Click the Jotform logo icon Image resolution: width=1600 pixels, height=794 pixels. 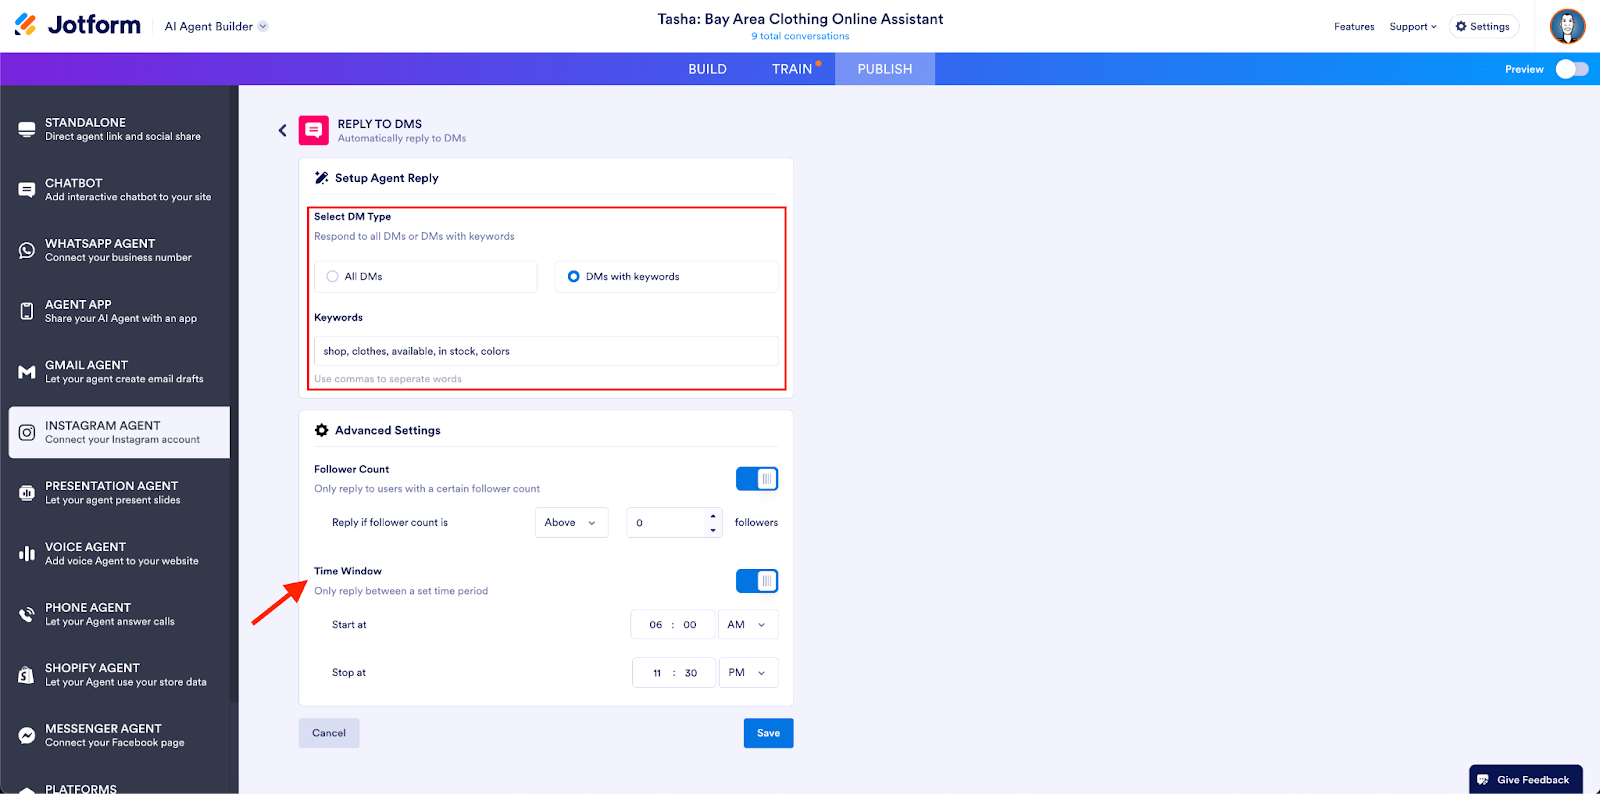click(x=26, y=25)
